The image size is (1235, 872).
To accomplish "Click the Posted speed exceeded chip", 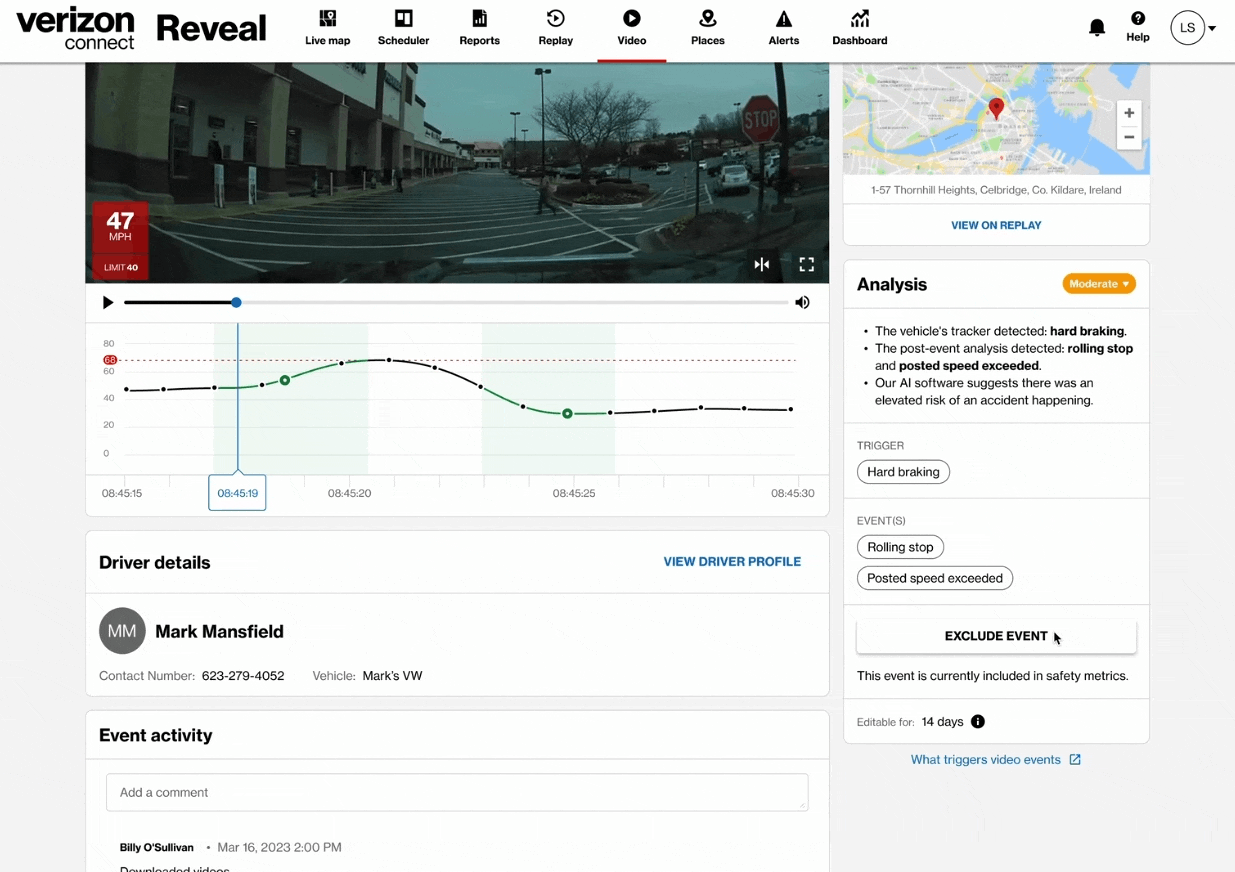I will coord(935,578).
